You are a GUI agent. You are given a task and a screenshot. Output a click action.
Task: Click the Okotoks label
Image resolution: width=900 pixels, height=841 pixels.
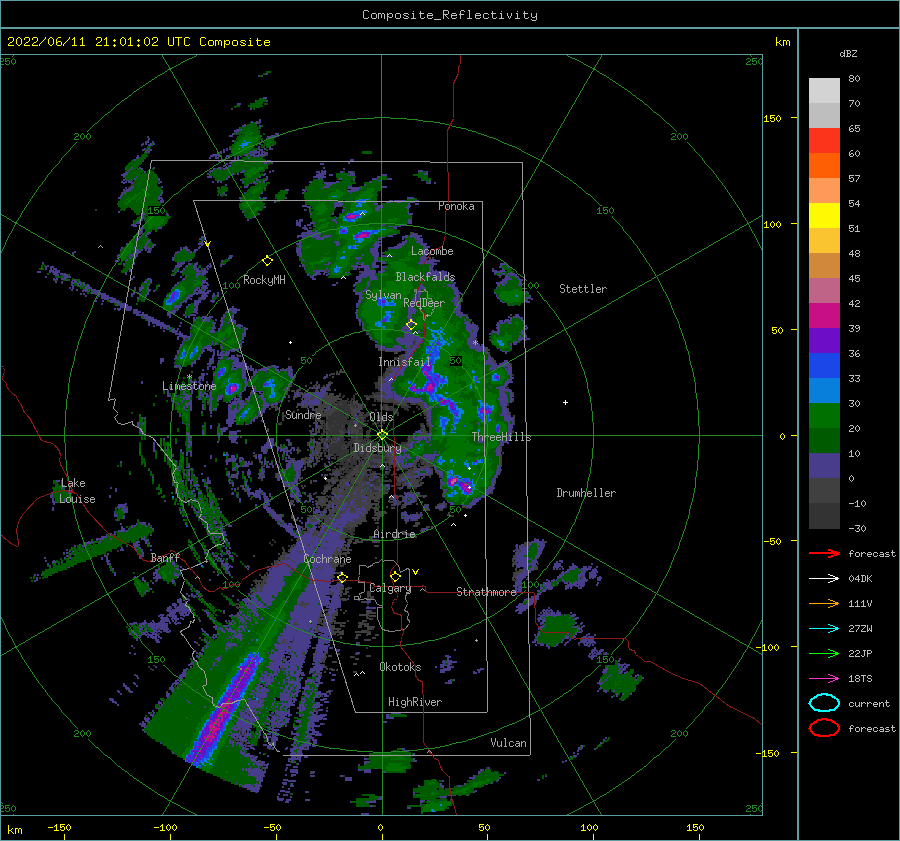click(400, 667)
